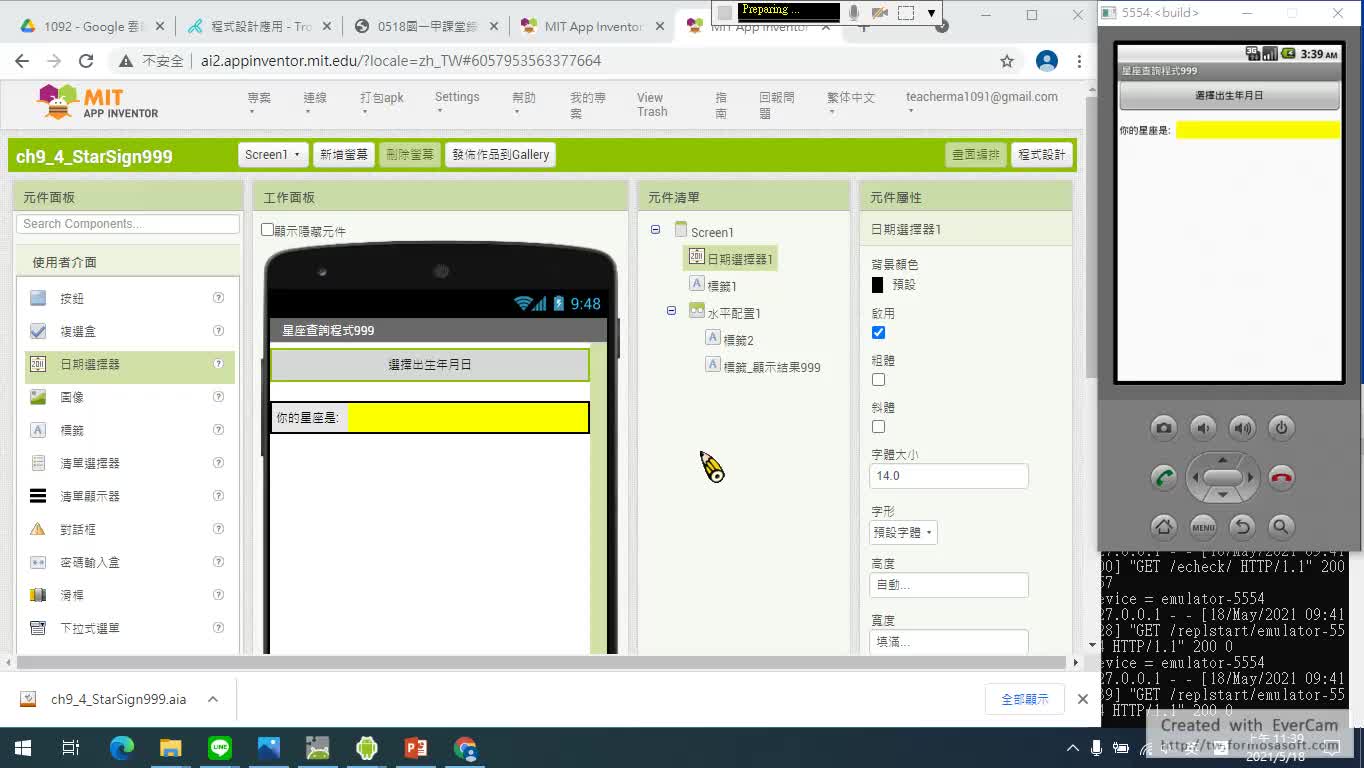This screenshot has height=768, width=1364.
Task: Click the 字體大小 14.0 field
Action: (949, 476)
